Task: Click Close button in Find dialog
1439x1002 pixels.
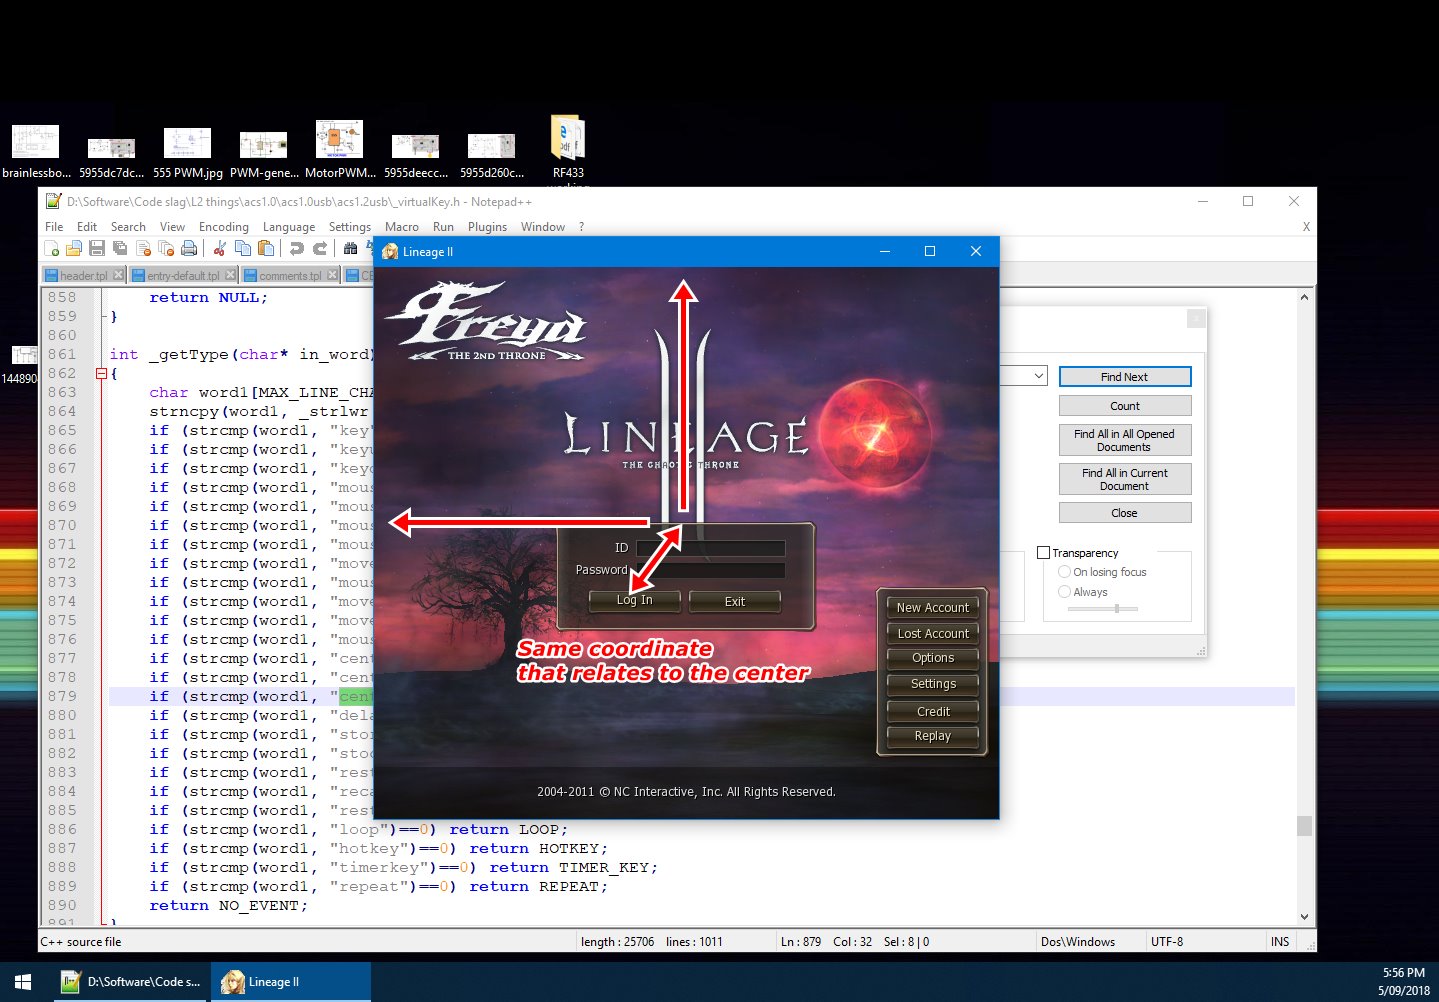Action: (1125, 513)
